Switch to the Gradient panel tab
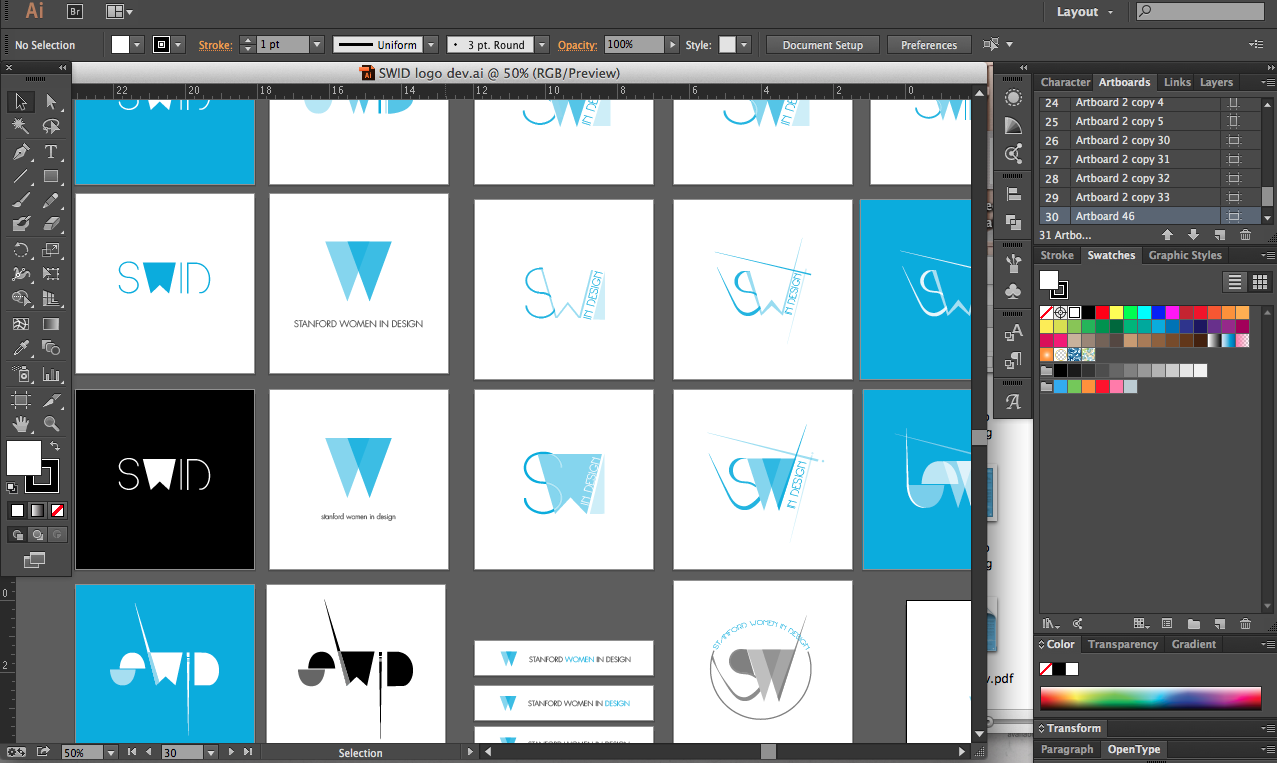Viewport: 1277px width, 763px height. [1194, 645]
